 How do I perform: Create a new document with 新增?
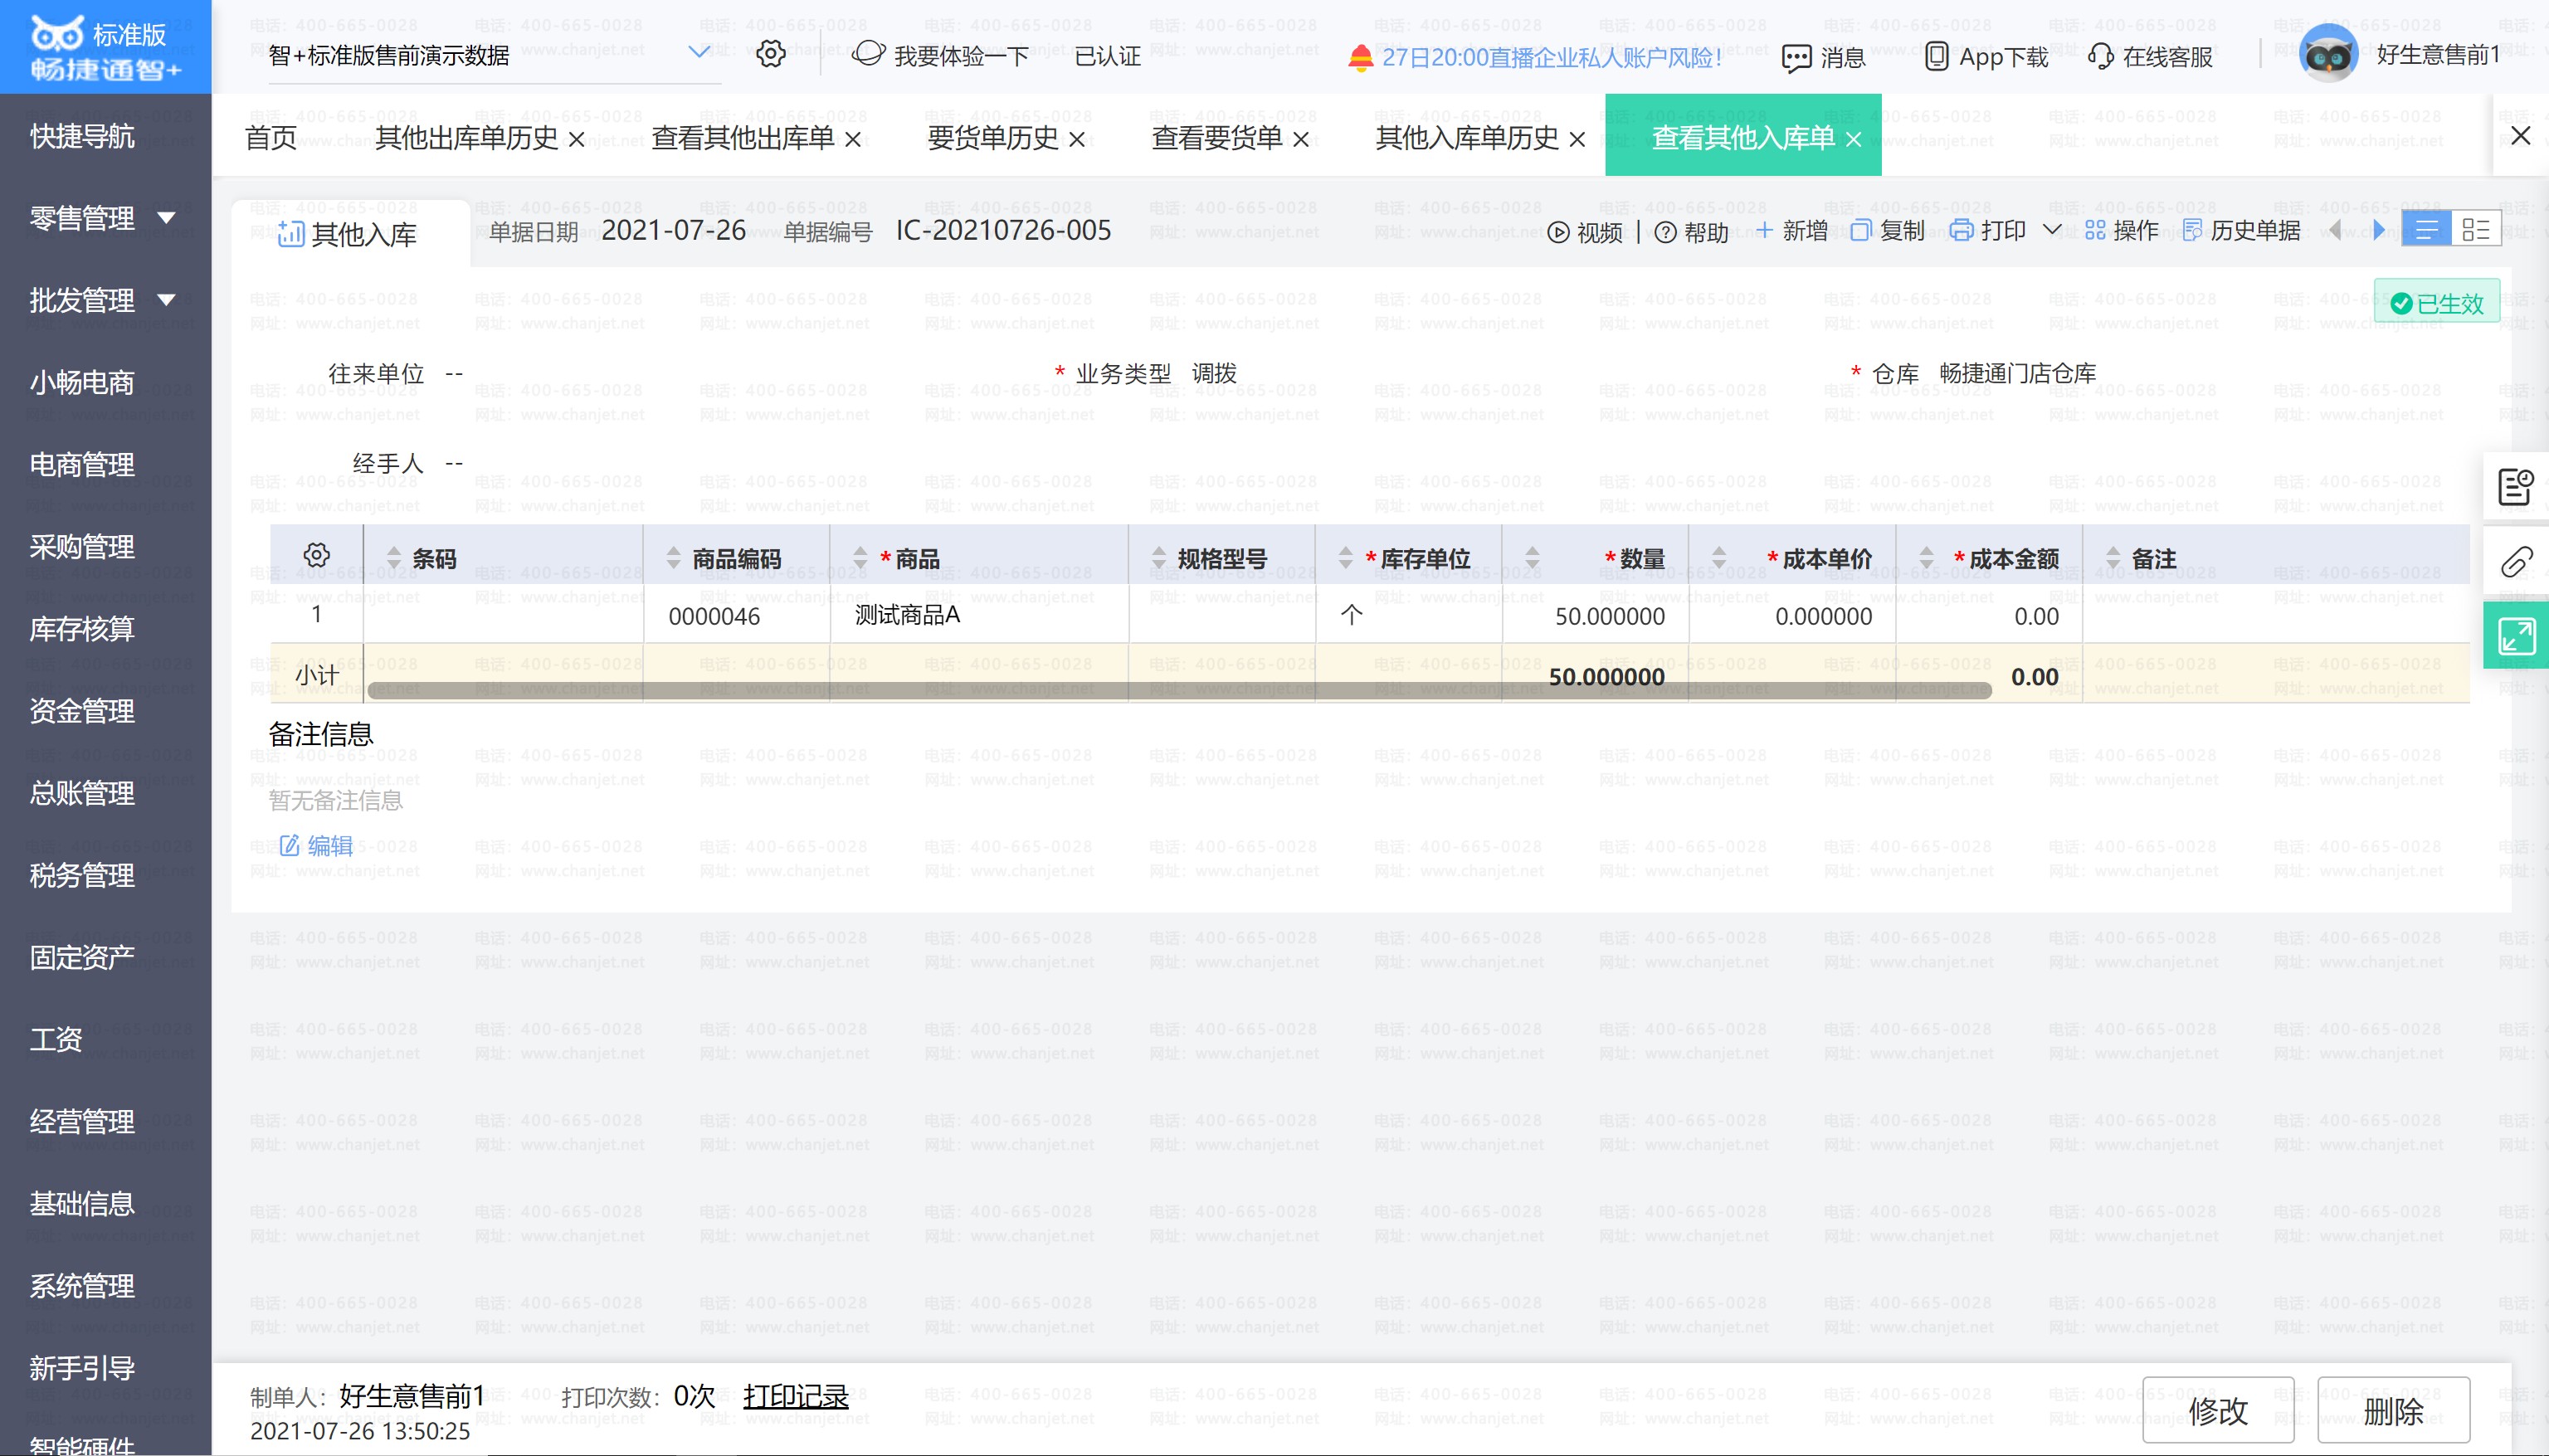pos(1791,231)
